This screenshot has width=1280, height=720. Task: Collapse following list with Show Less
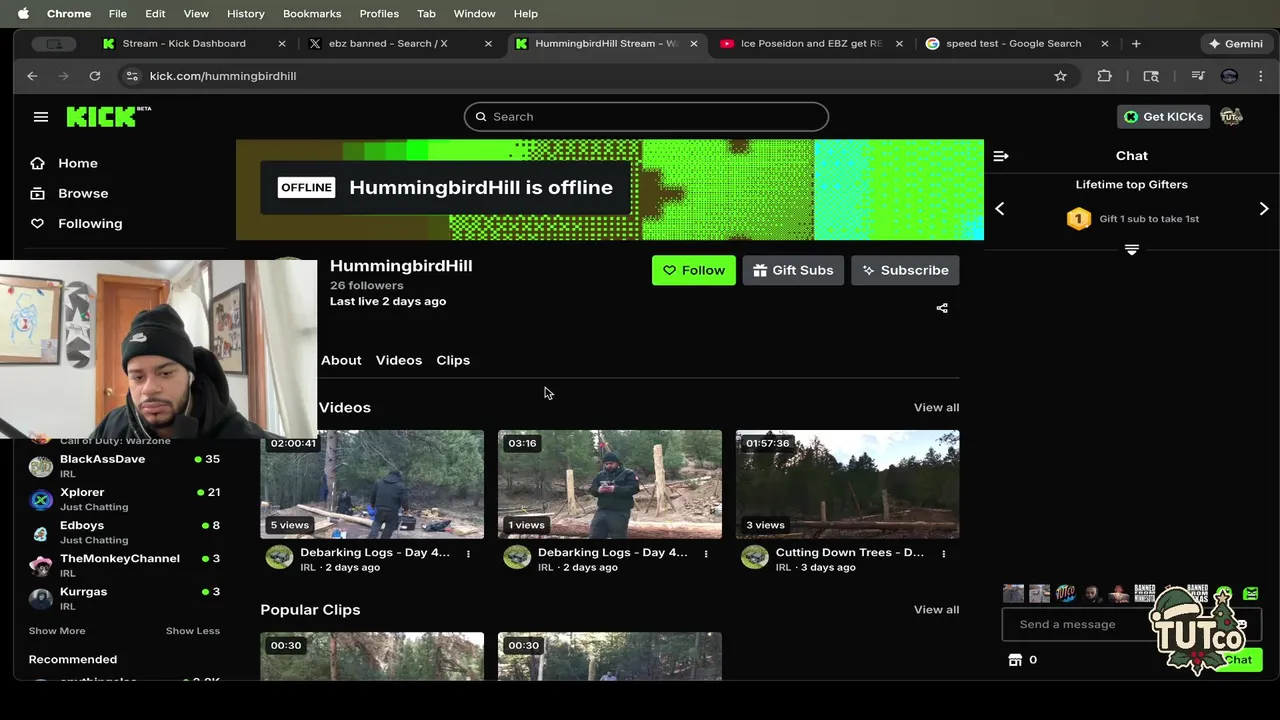point(193,631)
